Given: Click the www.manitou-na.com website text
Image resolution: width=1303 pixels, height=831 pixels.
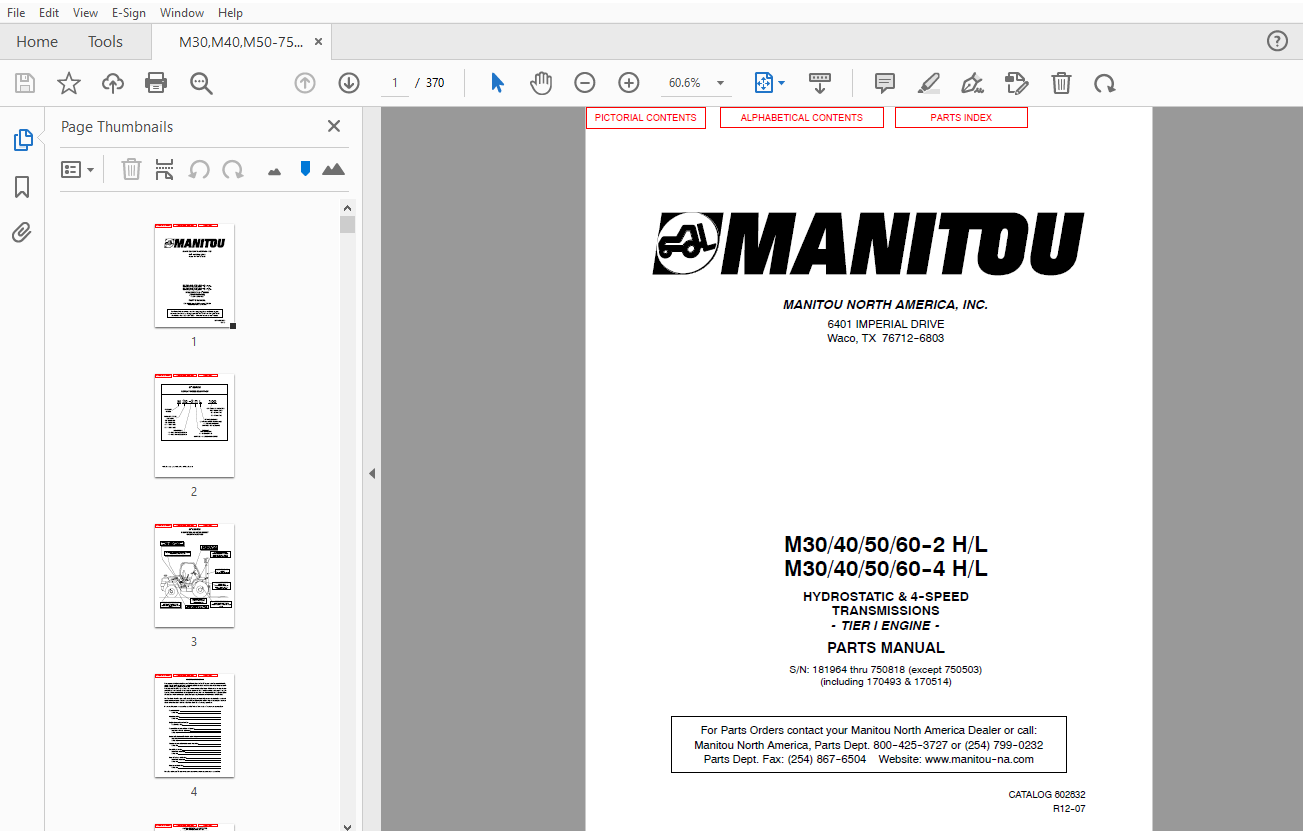Looking at the screenshot, I should (x=978, y=759).
